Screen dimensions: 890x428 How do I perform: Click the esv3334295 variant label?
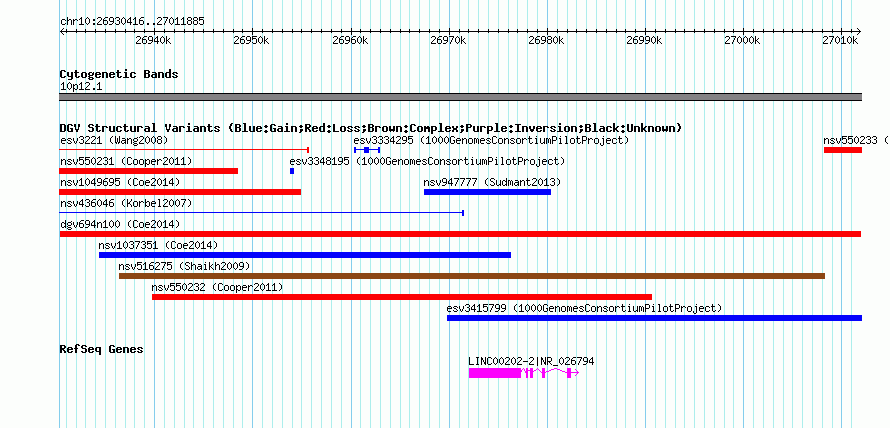pos(491,140)
